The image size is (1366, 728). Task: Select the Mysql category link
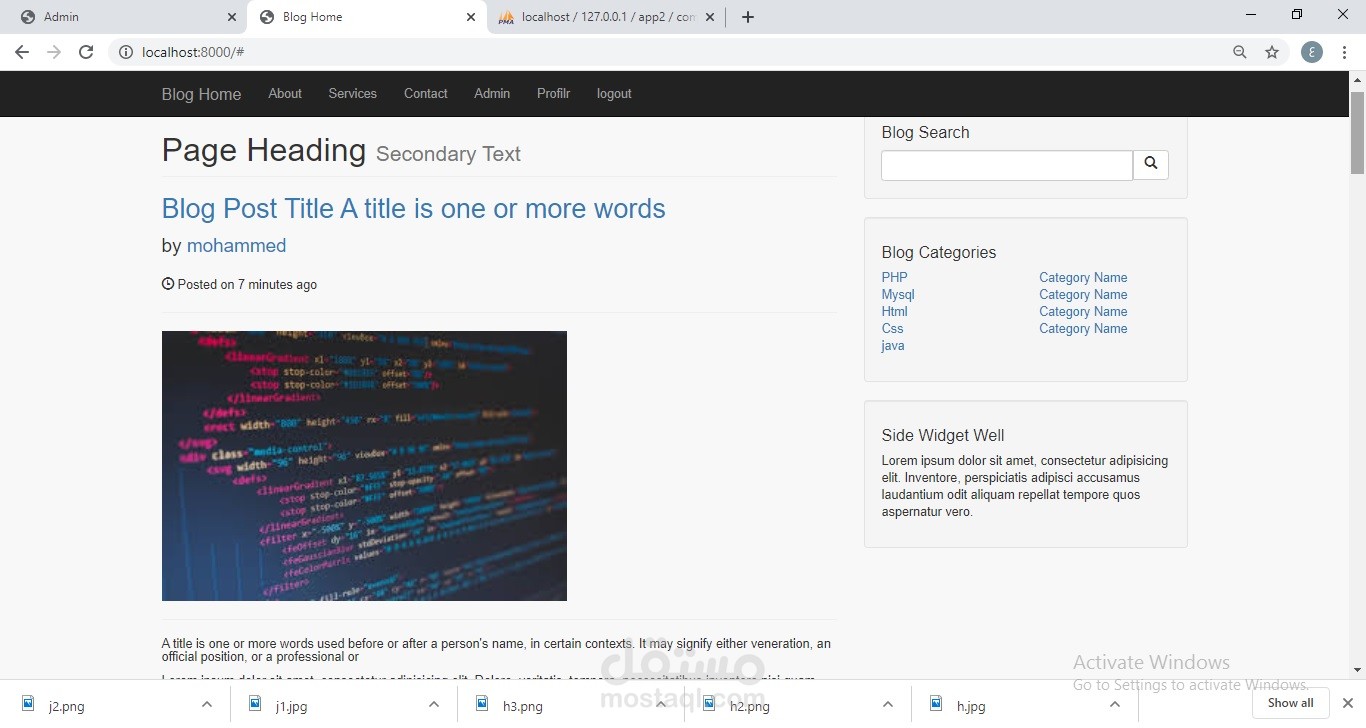click(898, 294)
